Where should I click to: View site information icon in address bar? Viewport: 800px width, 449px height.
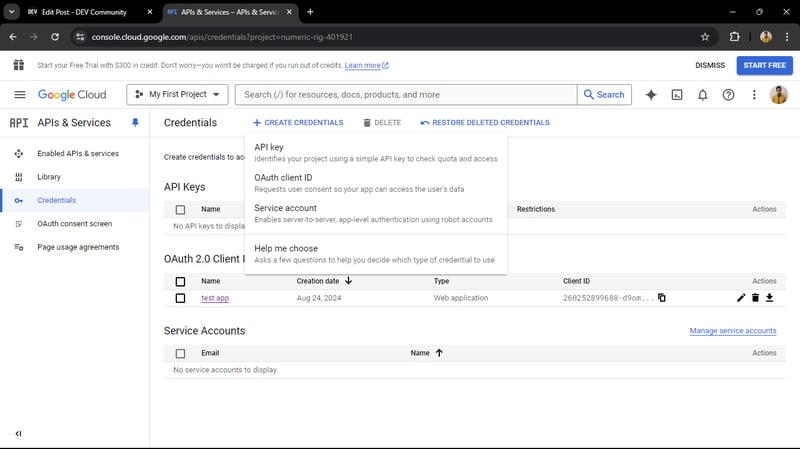coord(80,37)
